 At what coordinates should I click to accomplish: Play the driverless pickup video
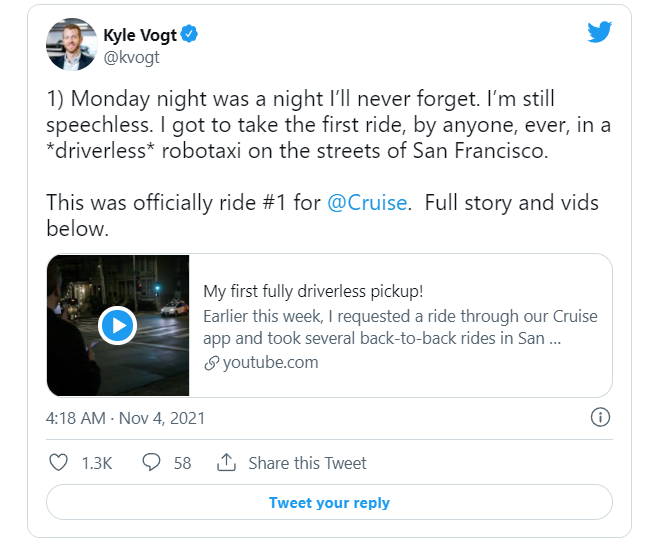coord(118,325)
